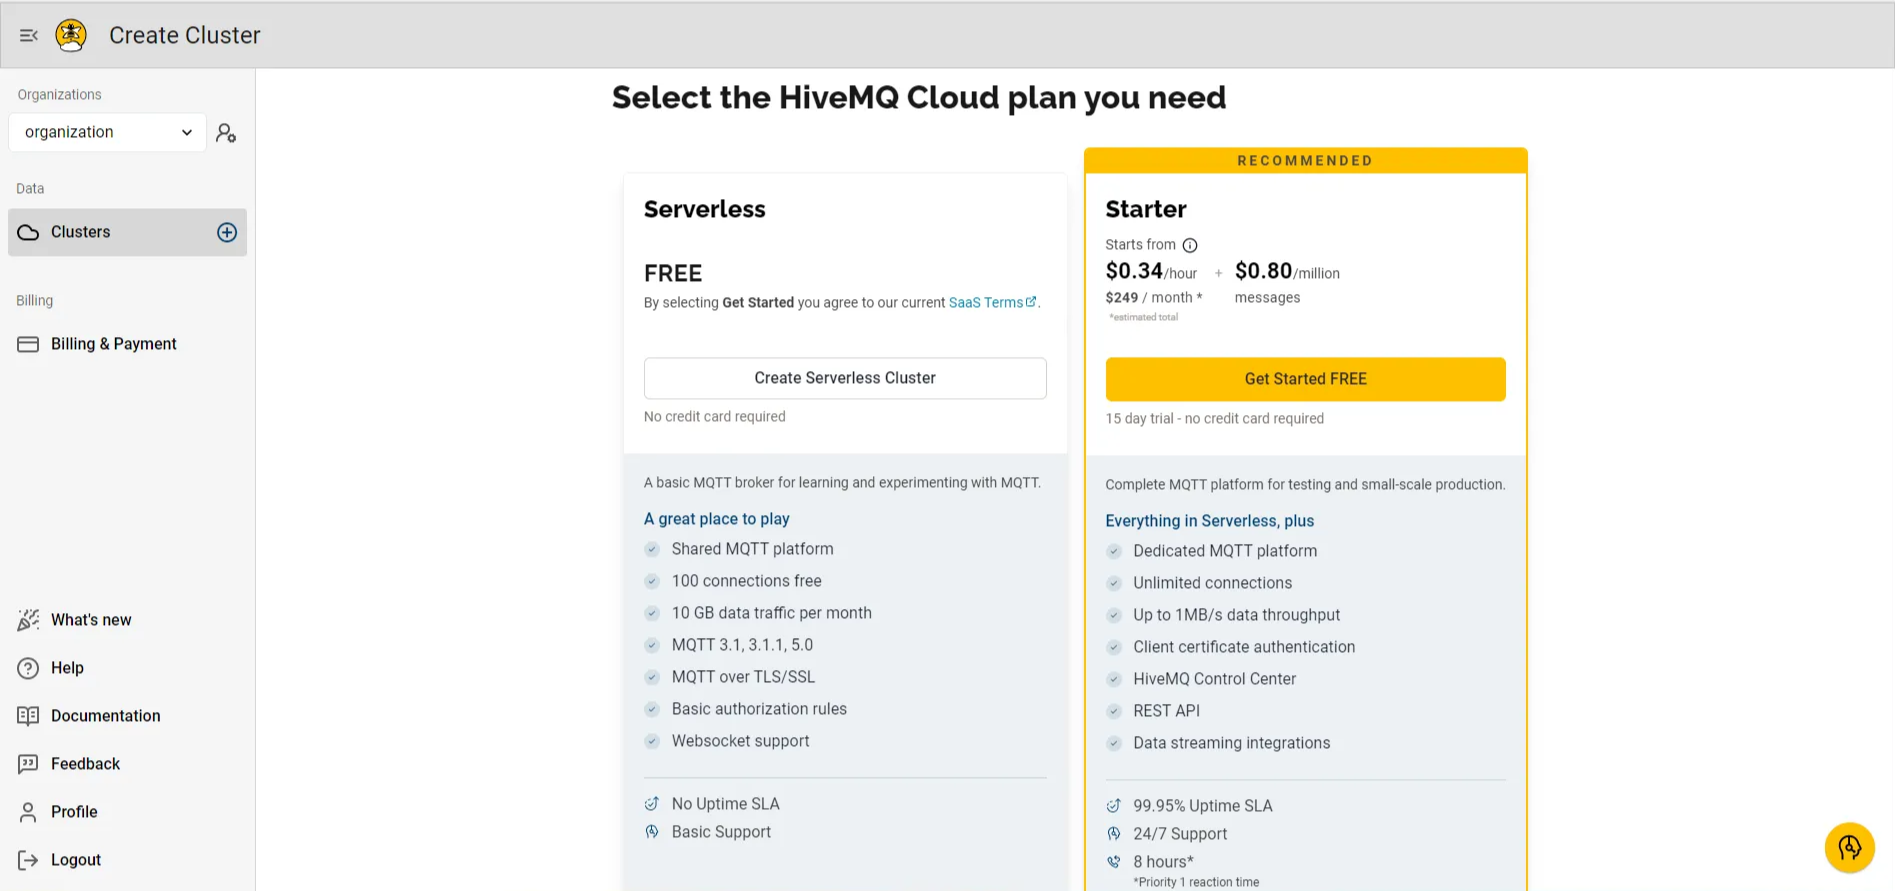
Task: Go to Billing & Payment
Action: tap(127, 344)
